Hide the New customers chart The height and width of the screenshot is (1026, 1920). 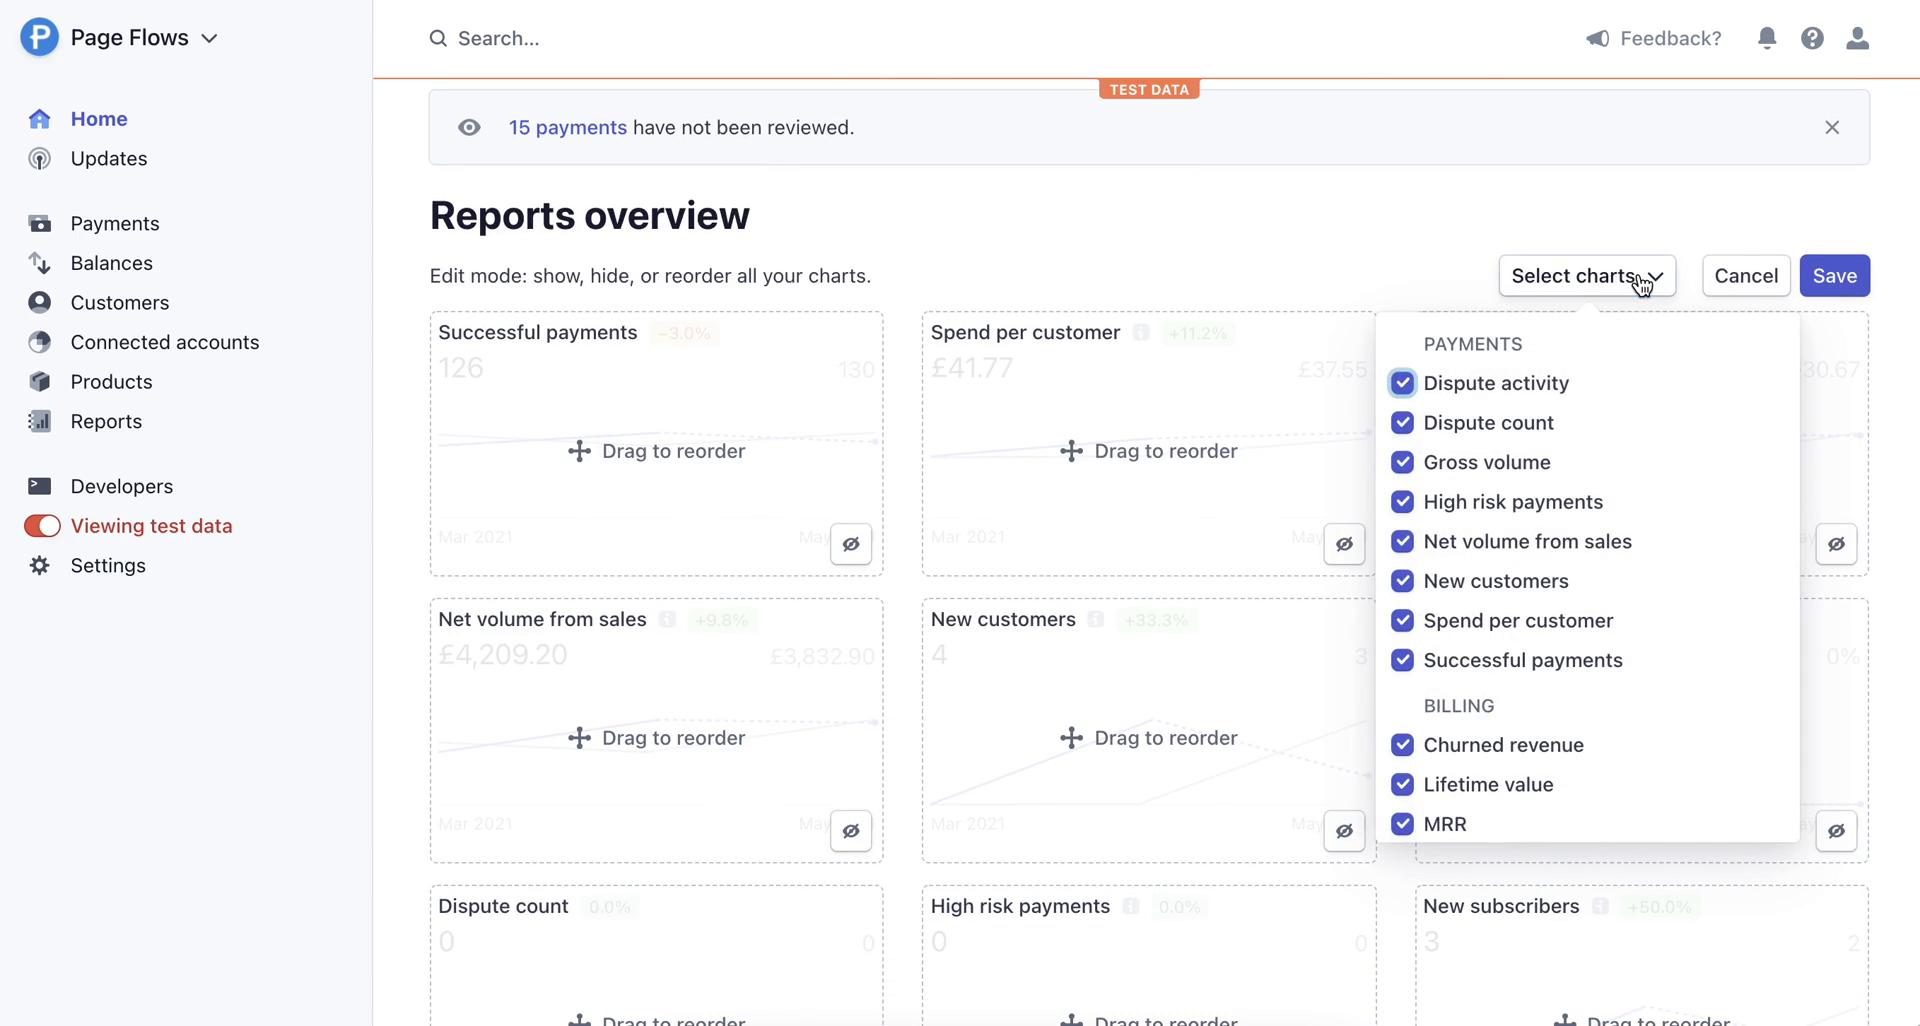point(1344,832)
